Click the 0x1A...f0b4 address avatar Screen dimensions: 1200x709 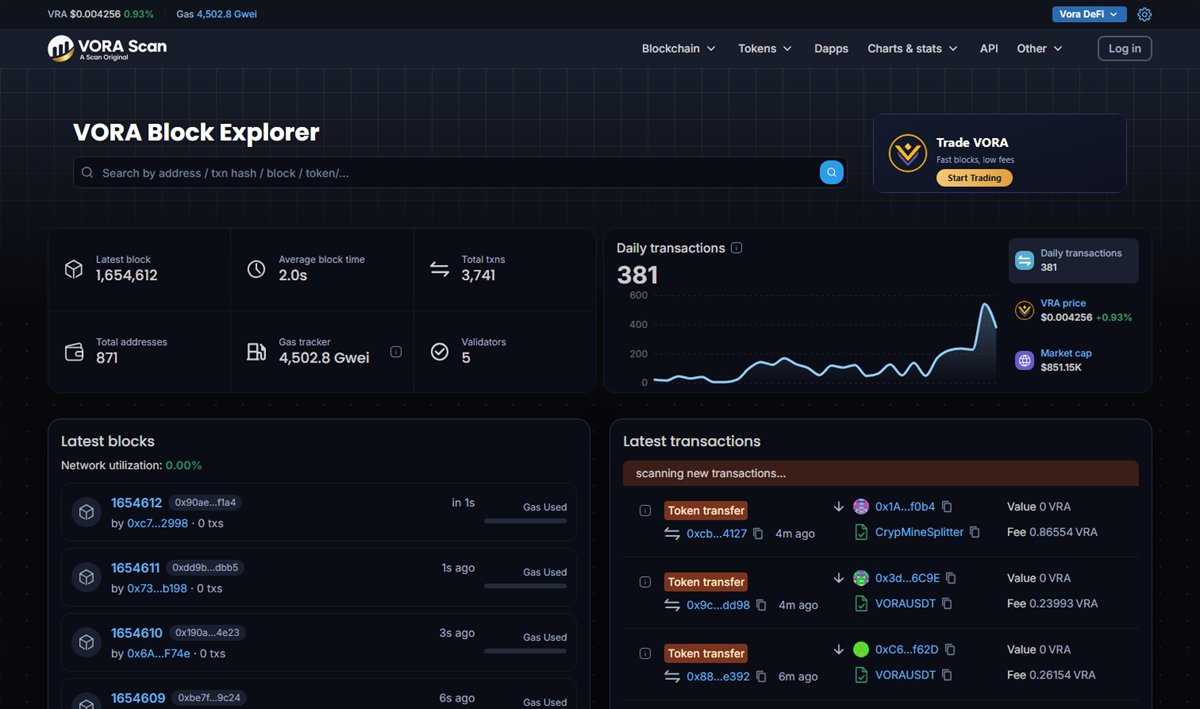861,507
